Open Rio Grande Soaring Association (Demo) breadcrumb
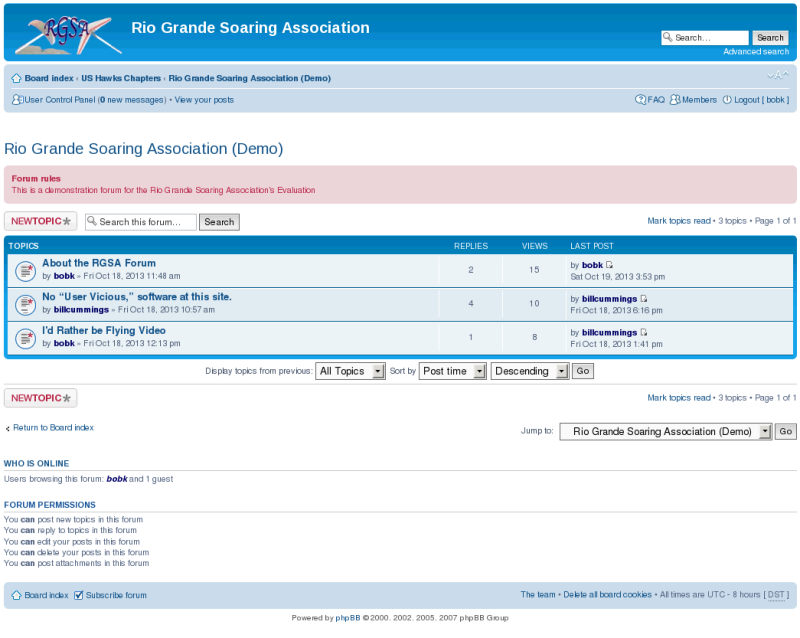The image size is (800, 638). pos(249,78)
